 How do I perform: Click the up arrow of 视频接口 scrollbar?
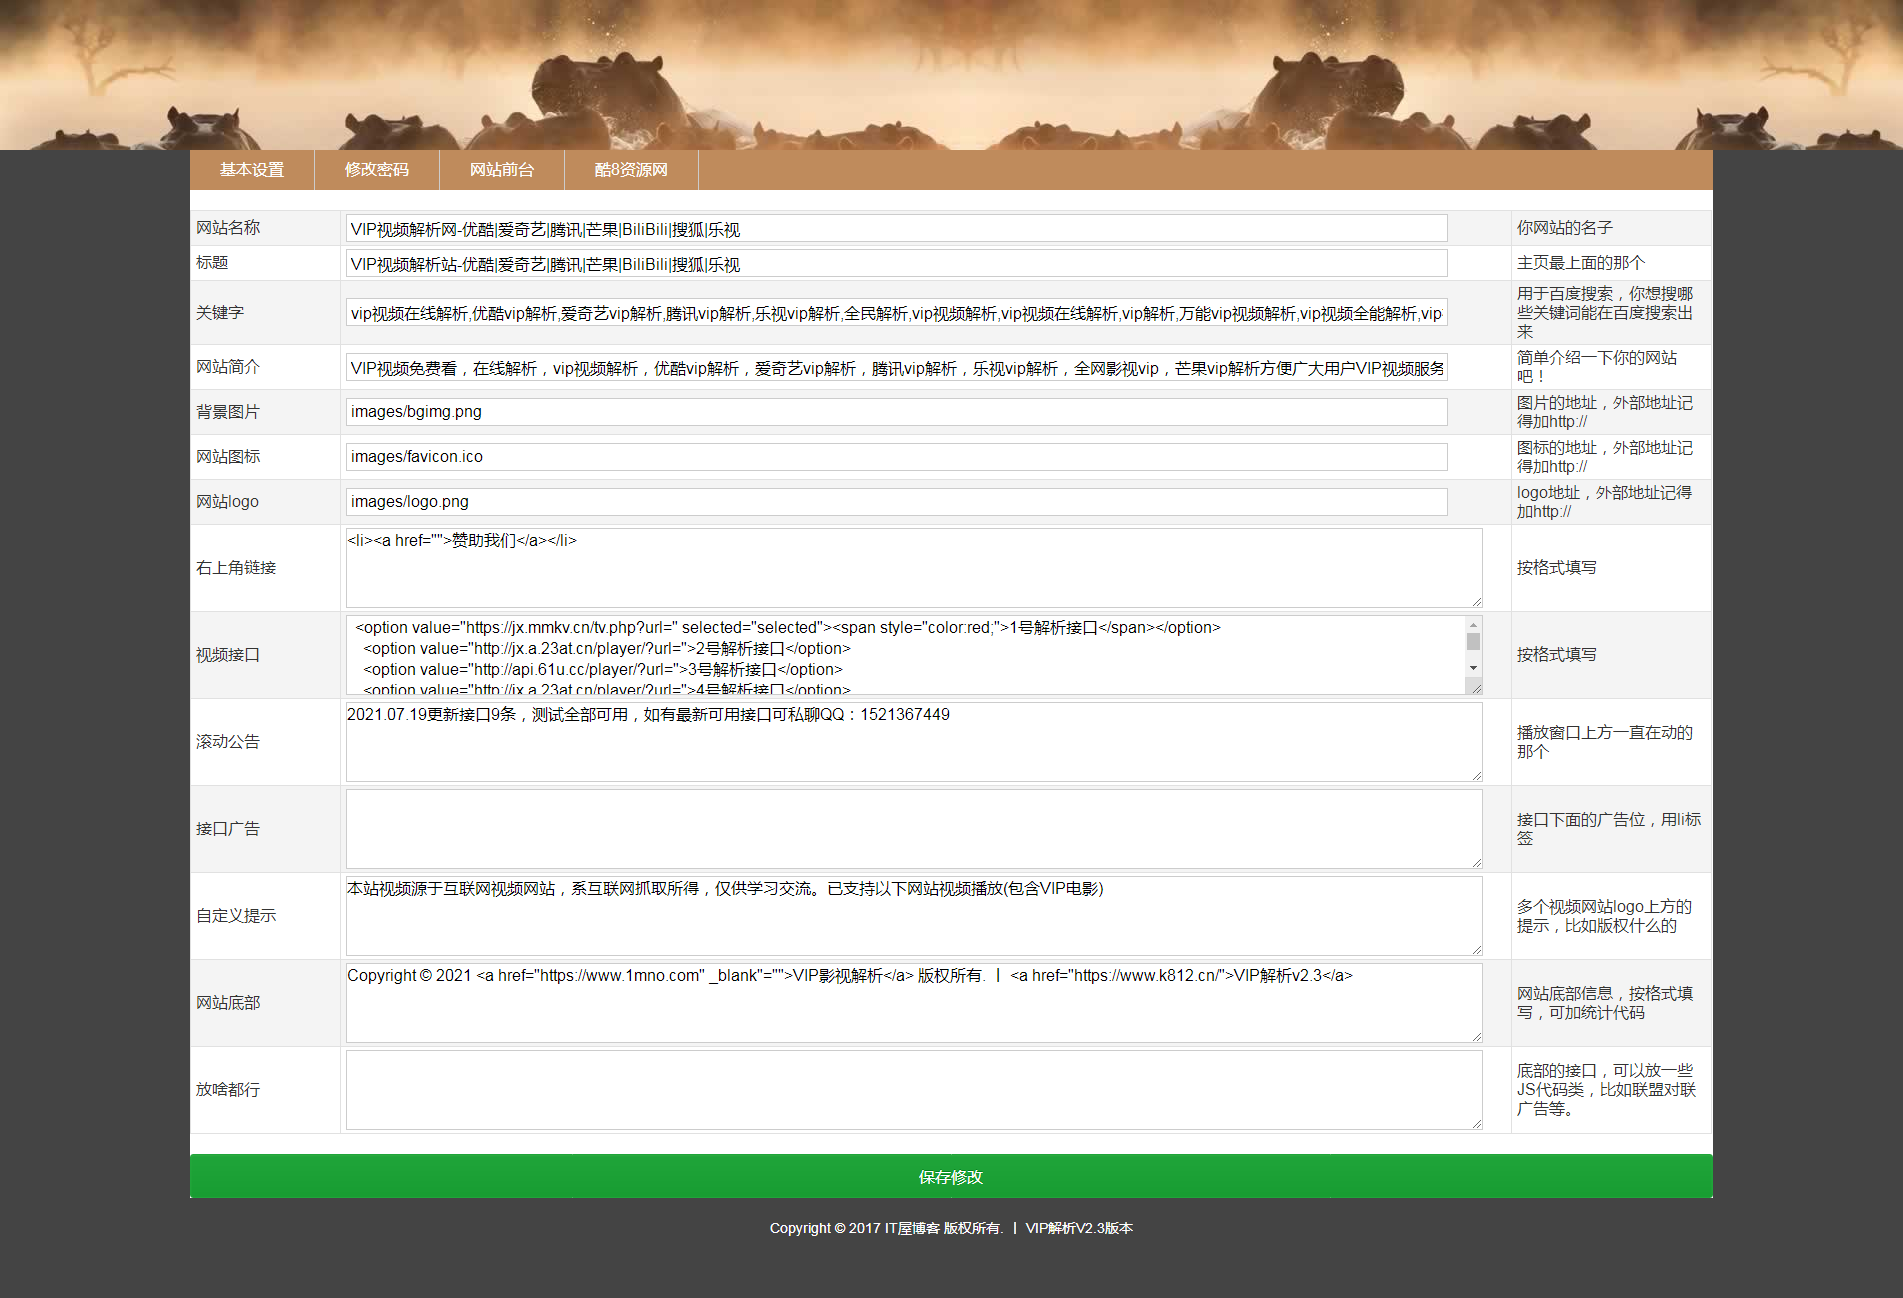point(1473,624)
